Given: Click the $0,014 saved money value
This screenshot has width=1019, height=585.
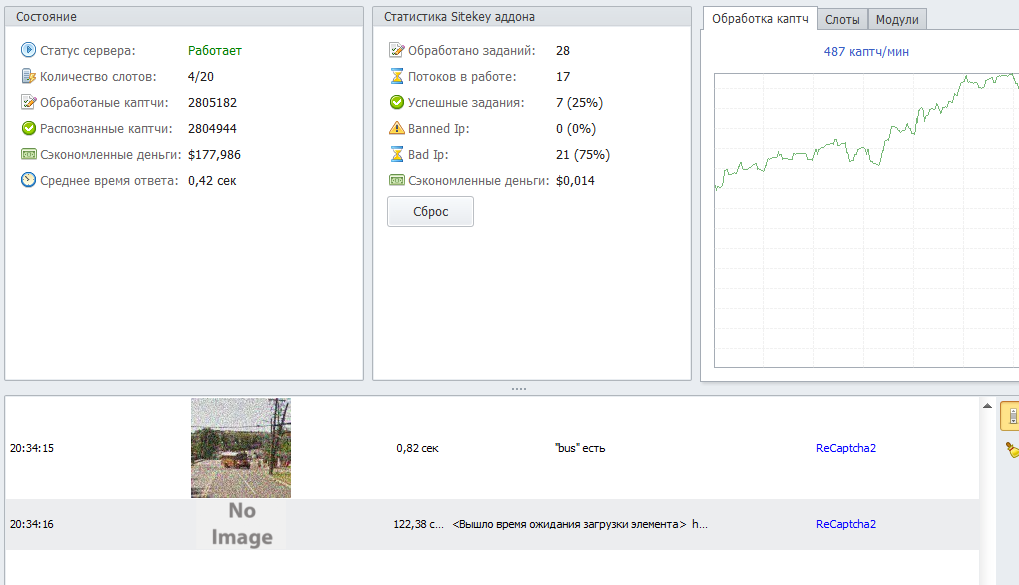Looking at the screenshot, I should 575,180.
